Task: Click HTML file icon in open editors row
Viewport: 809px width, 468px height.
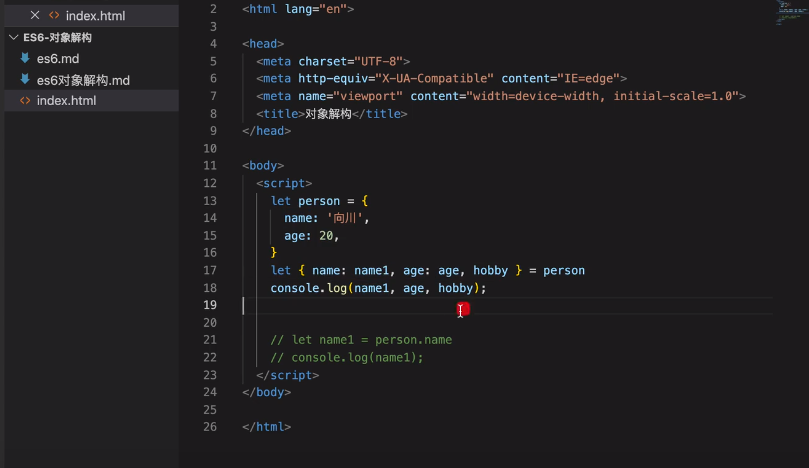Action: 54,15
